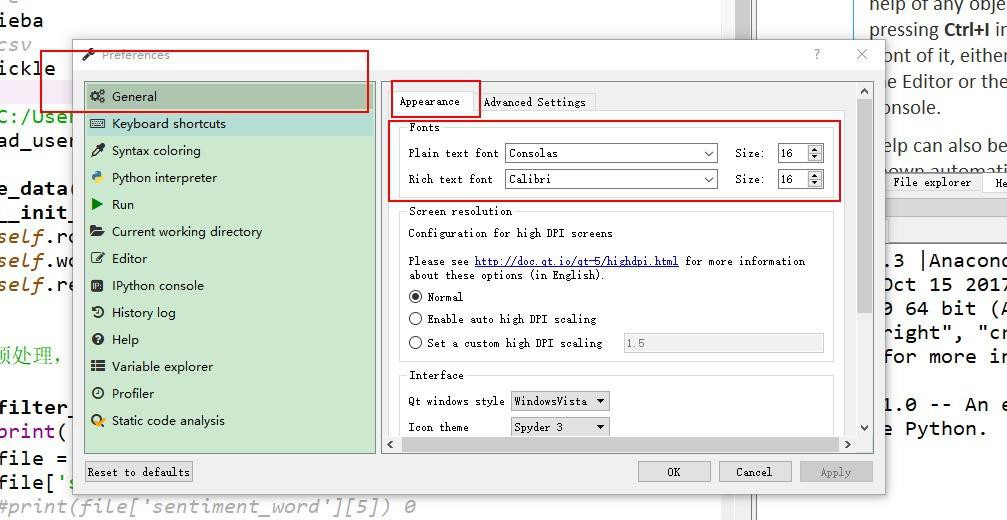1007x520 pixels.
Task: Click the Python interpreter logo icon
Action: [98, 177]
